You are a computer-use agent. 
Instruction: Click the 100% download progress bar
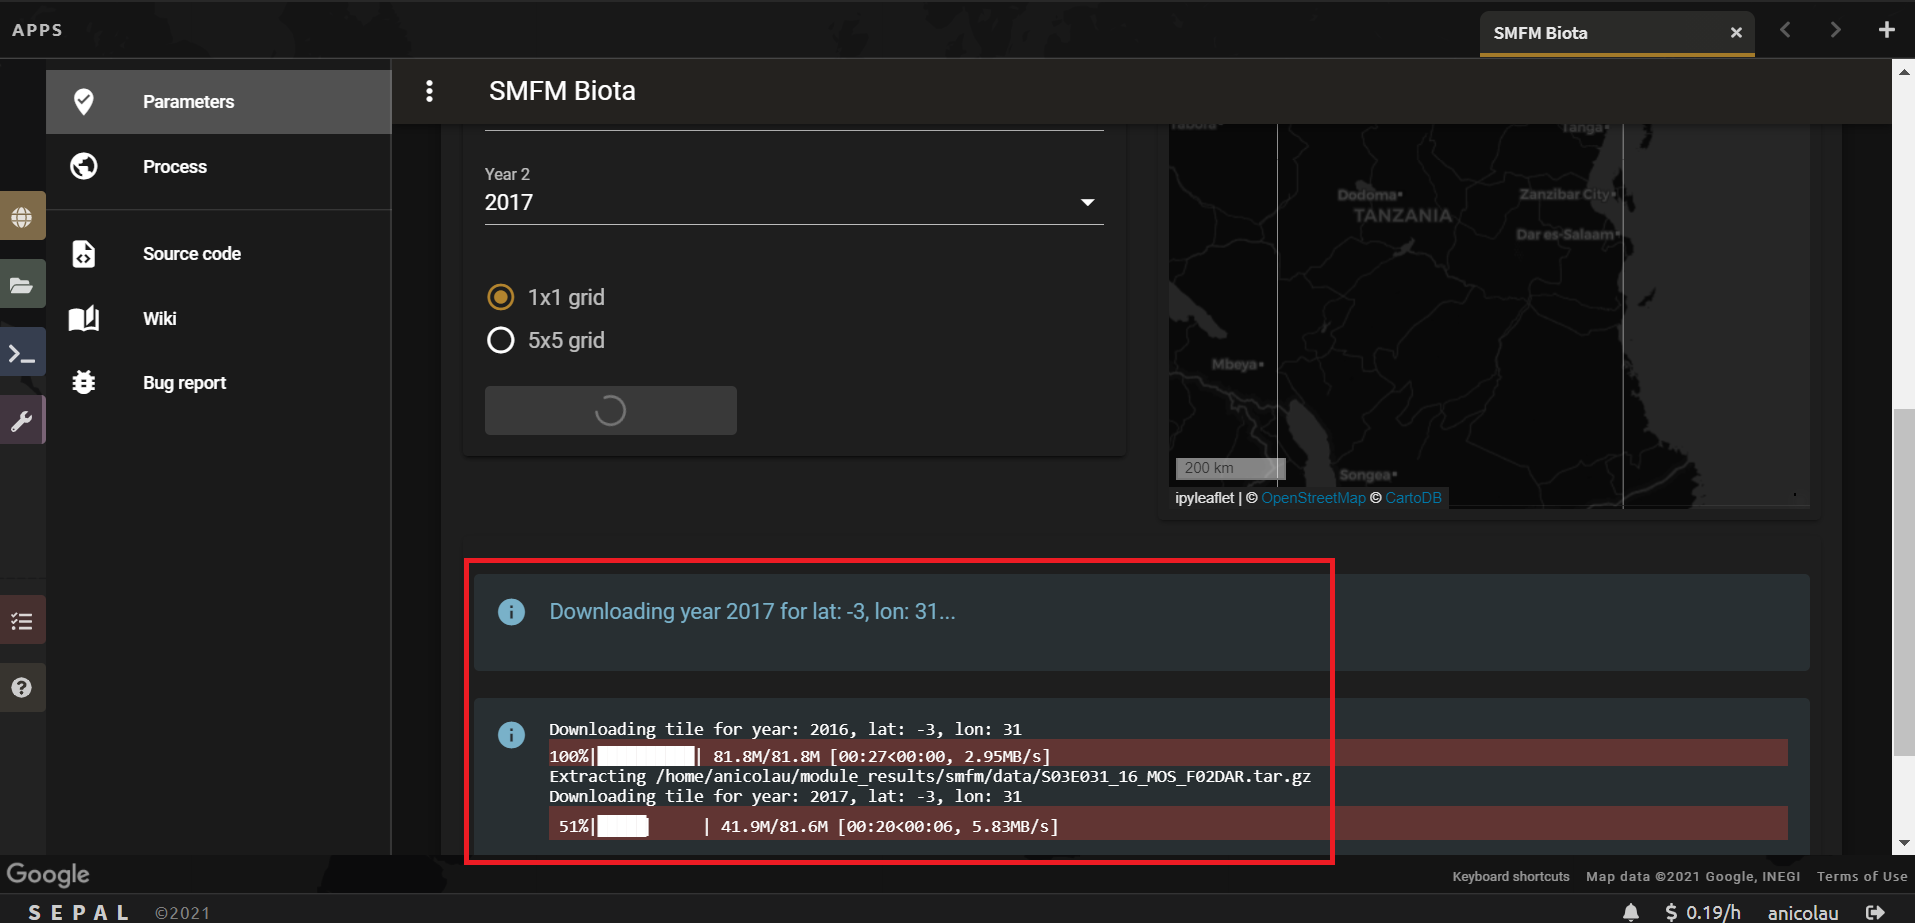coord(1168,755)
